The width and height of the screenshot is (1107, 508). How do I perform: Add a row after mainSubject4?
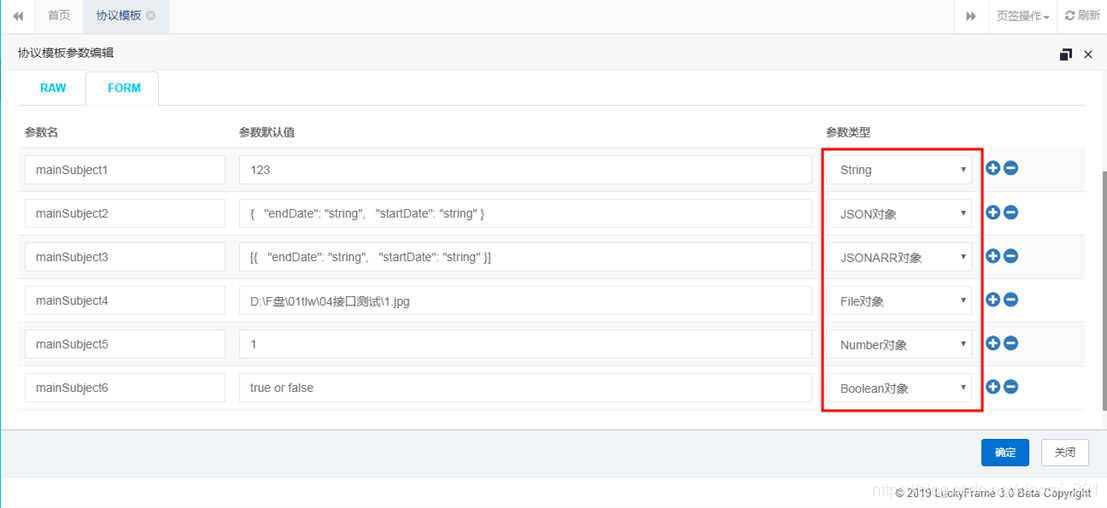993,300
